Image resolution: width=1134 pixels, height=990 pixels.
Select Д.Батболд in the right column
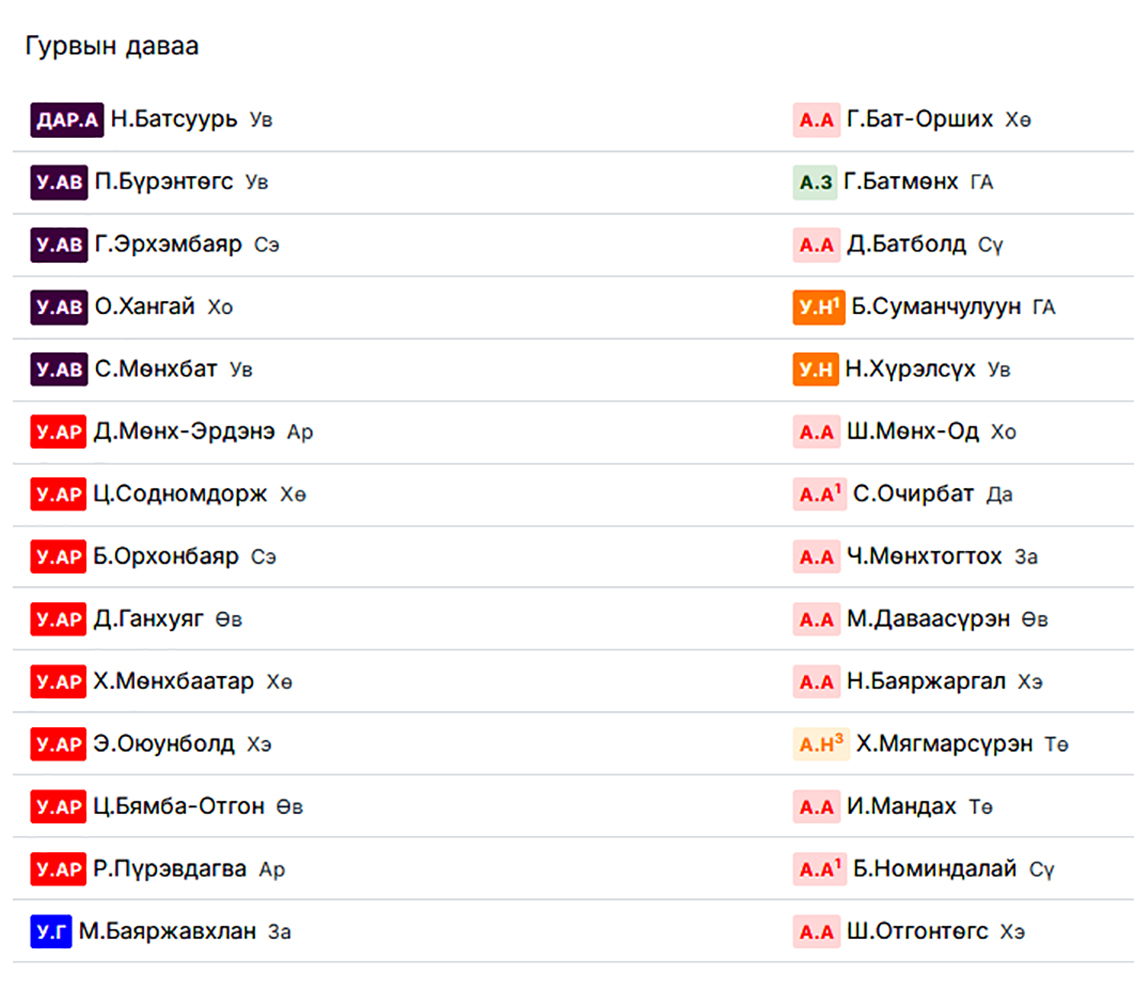tap(906, 244)
